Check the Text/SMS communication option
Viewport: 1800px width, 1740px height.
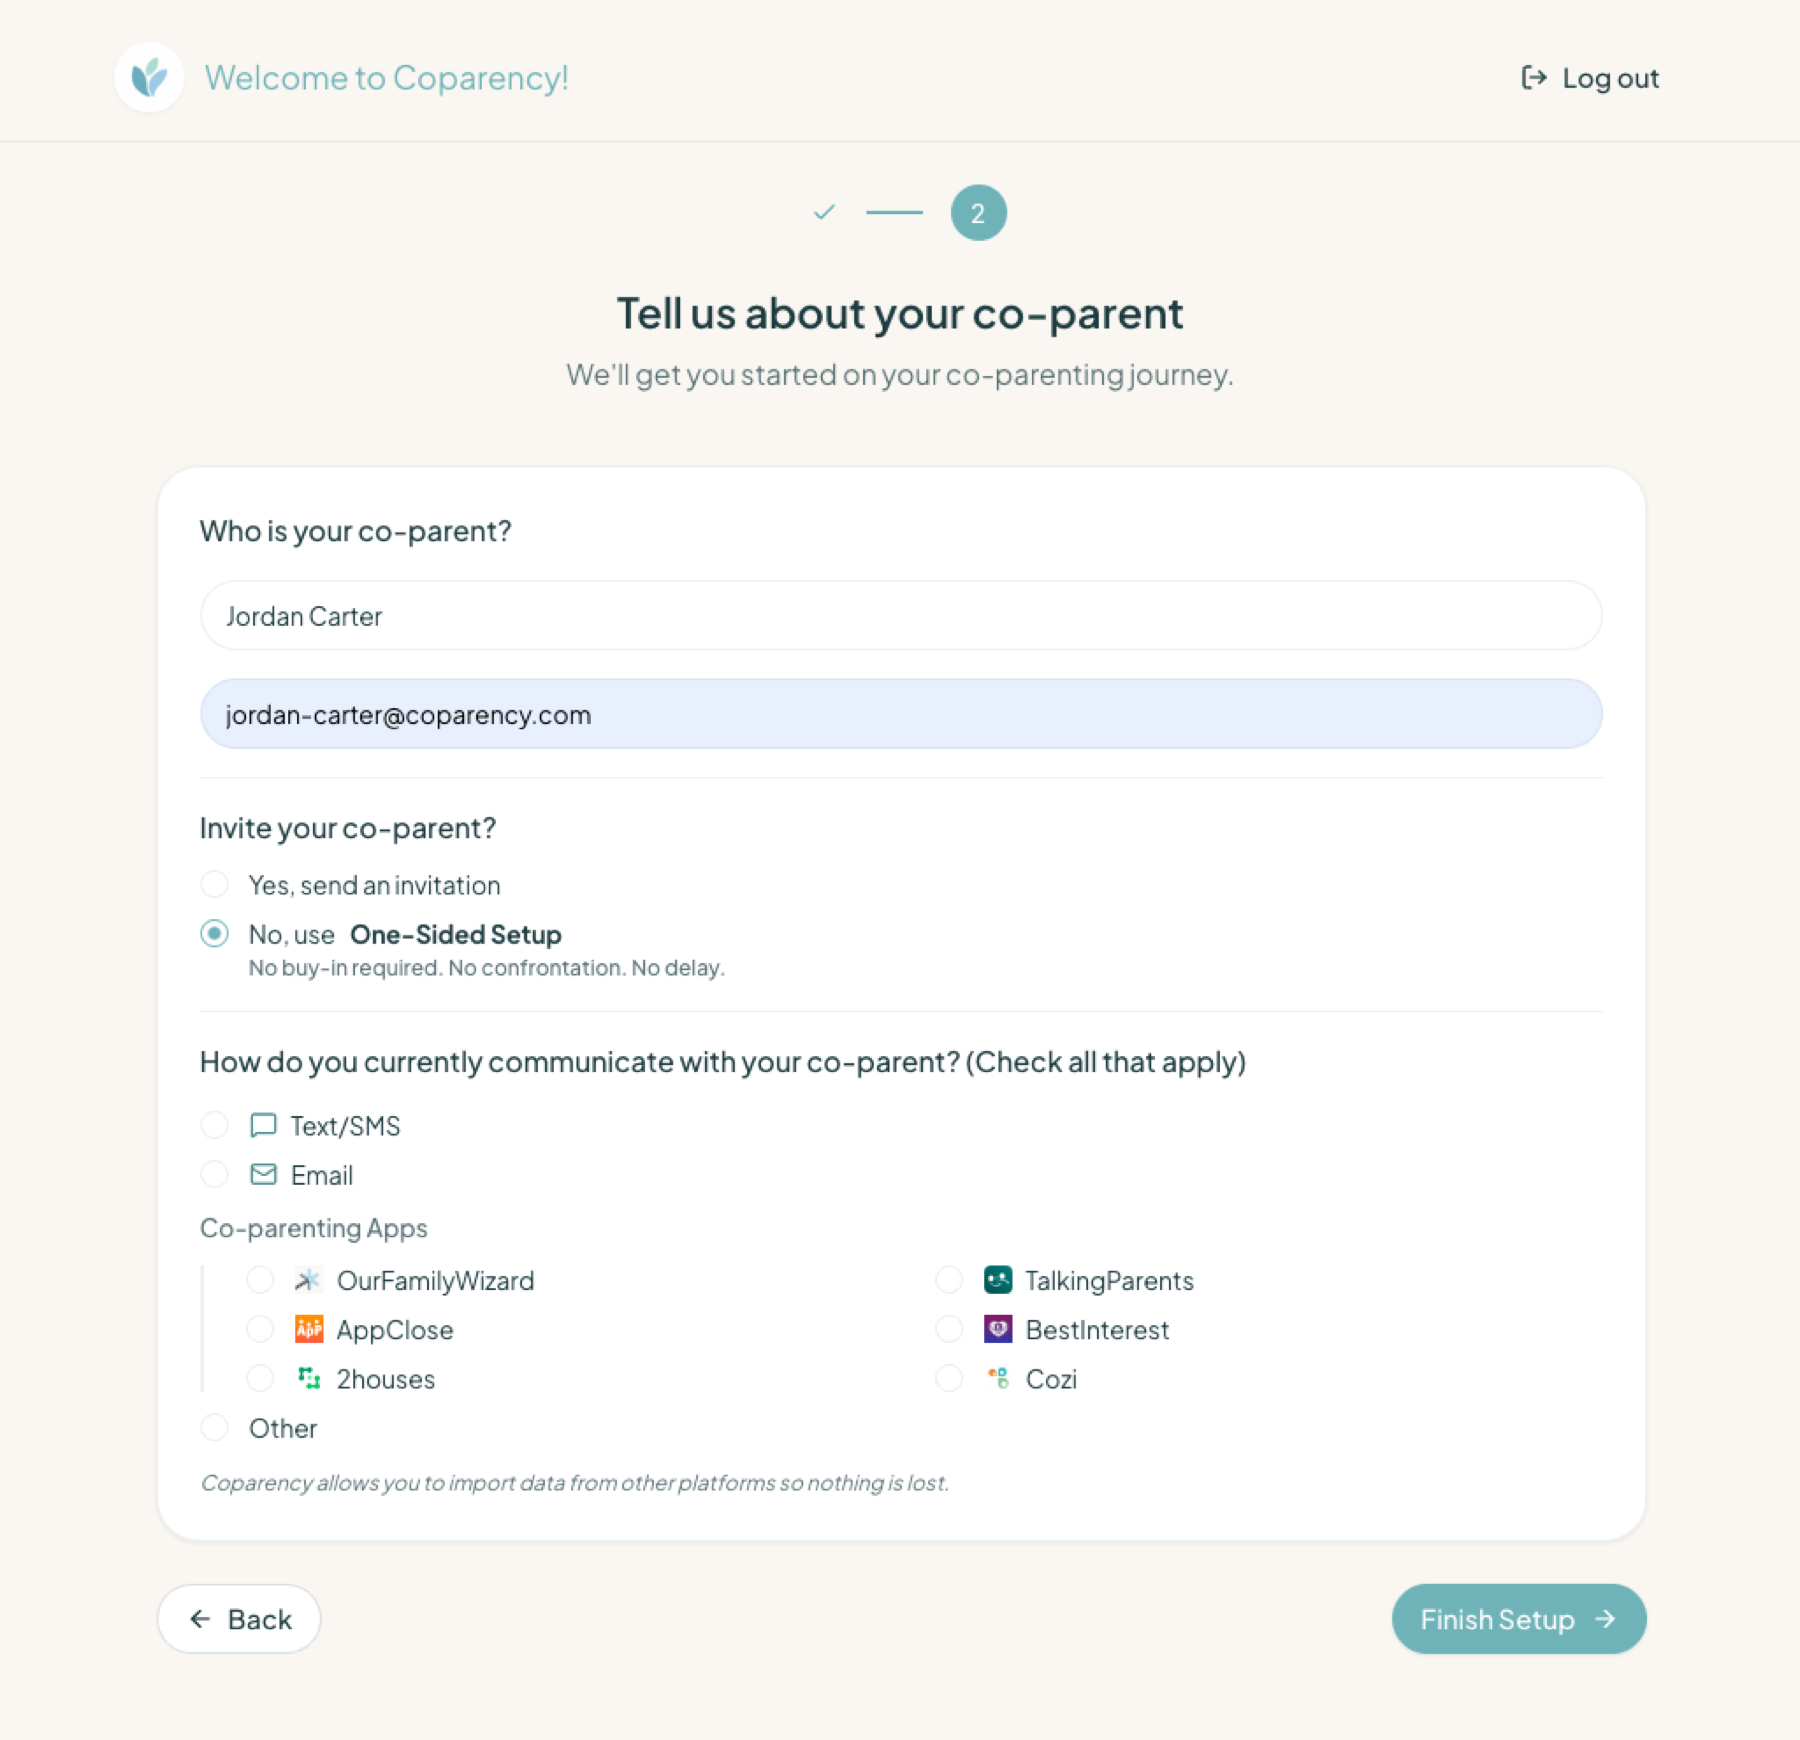pos(214,1125)
